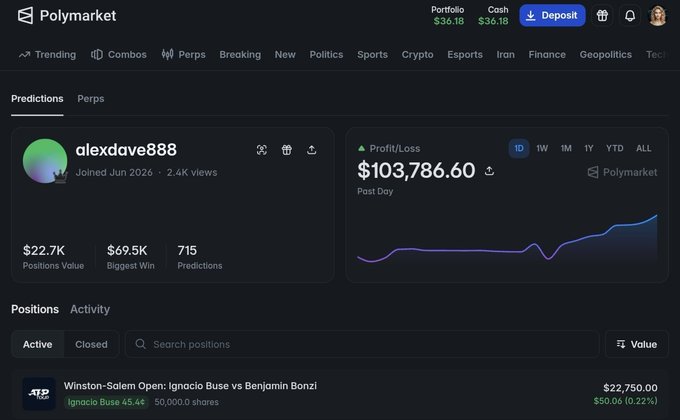Open the user avatar menu
This screenshot has width=680, height=420.
tap(657, 16)
